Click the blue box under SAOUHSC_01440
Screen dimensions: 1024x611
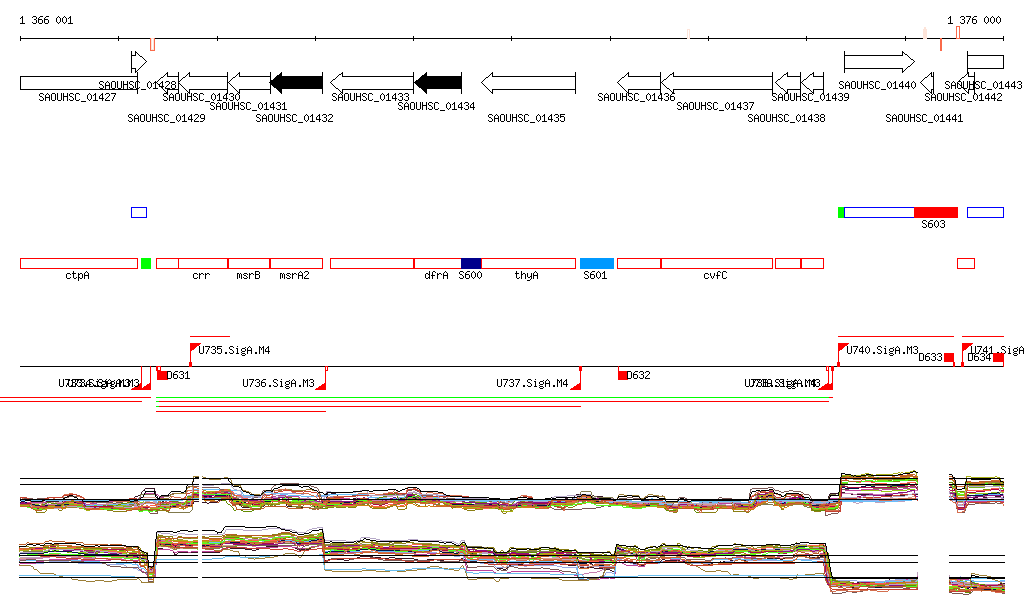click(x=879, y=212)
